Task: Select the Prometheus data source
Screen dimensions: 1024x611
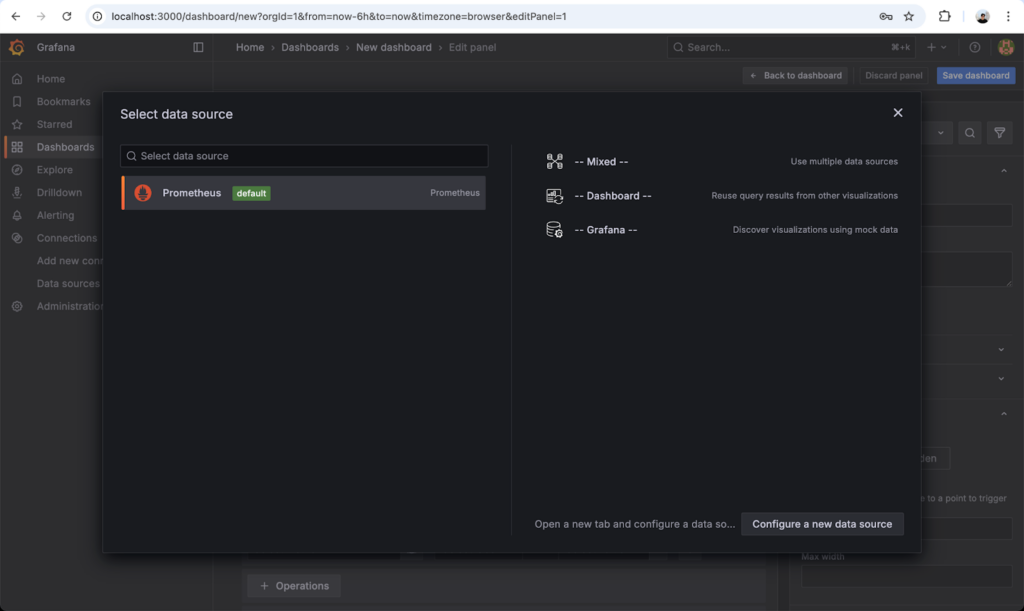Action: pyautogui.click(x=303, y=193)
